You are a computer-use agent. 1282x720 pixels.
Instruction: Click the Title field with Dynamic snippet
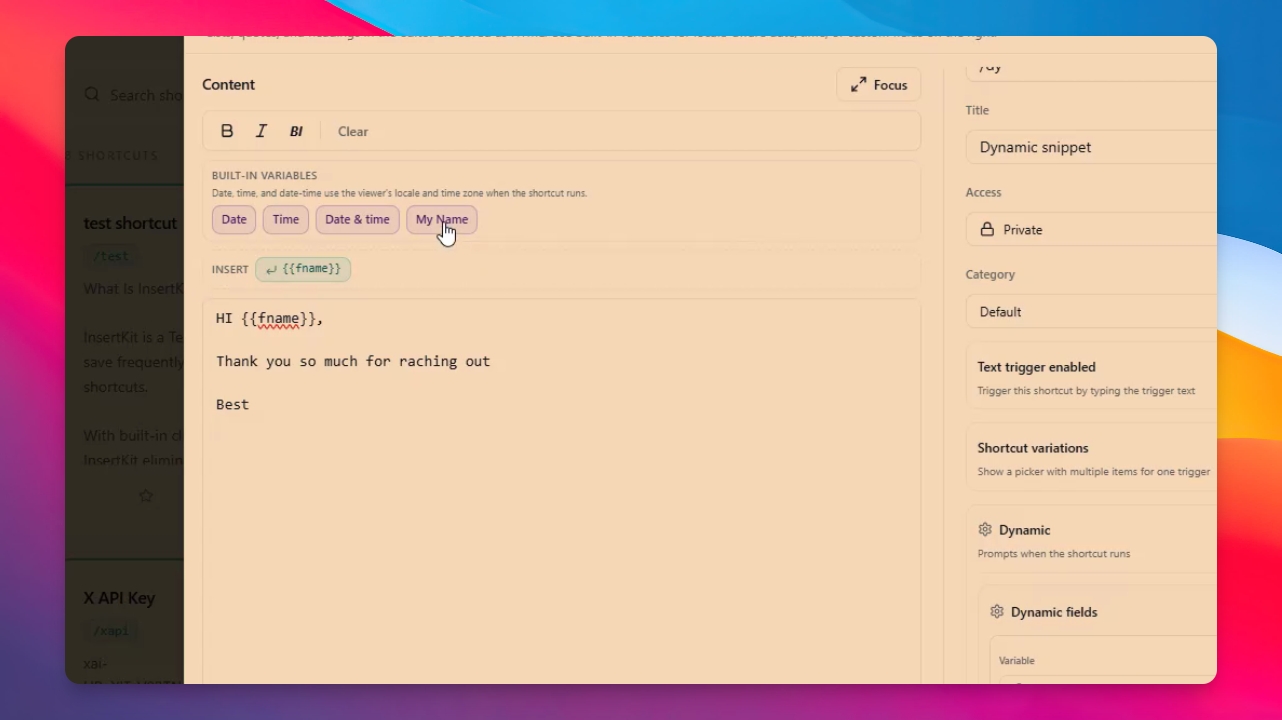point(1091,147)
